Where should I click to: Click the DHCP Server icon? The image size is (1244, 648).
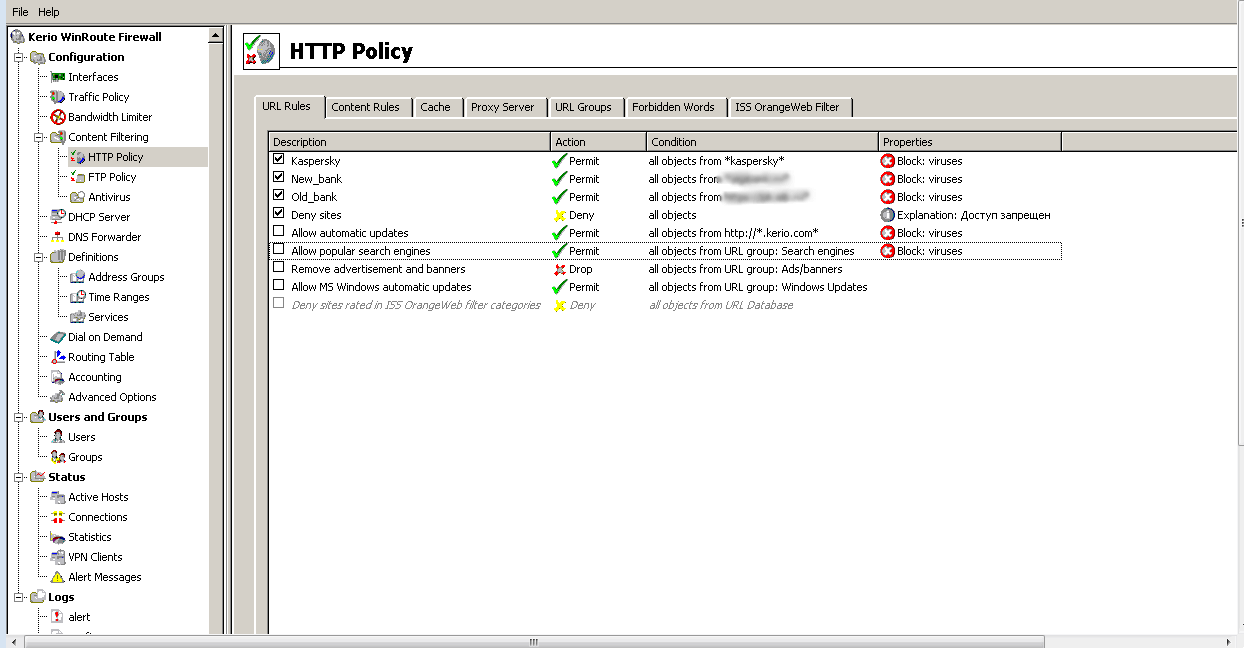tap(58, 217)
